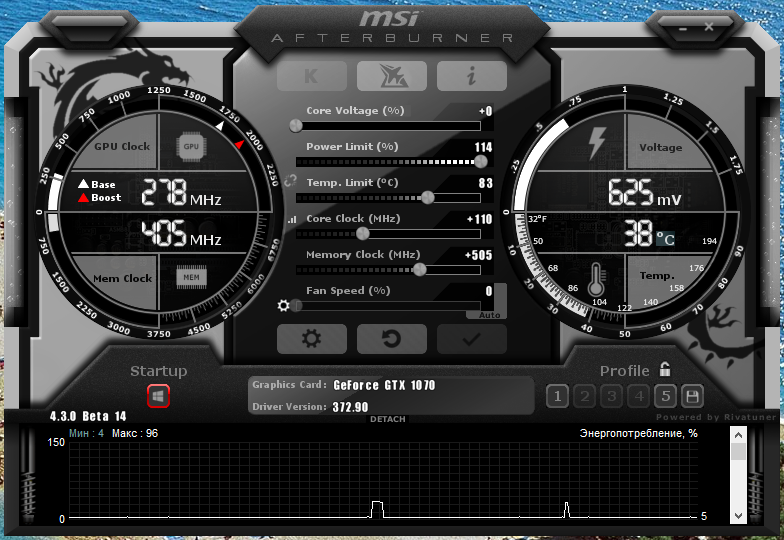Click the Profile label
Screen dimensions: 784x540
tap(624, 371)
